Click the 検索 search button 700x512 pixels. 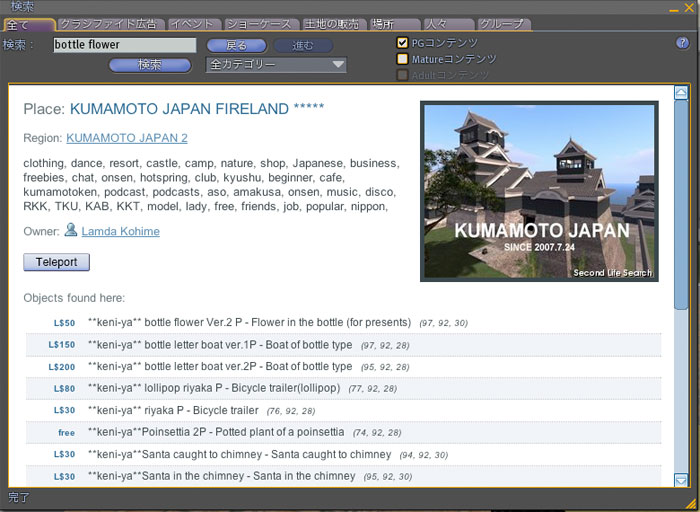pos(150,65)
